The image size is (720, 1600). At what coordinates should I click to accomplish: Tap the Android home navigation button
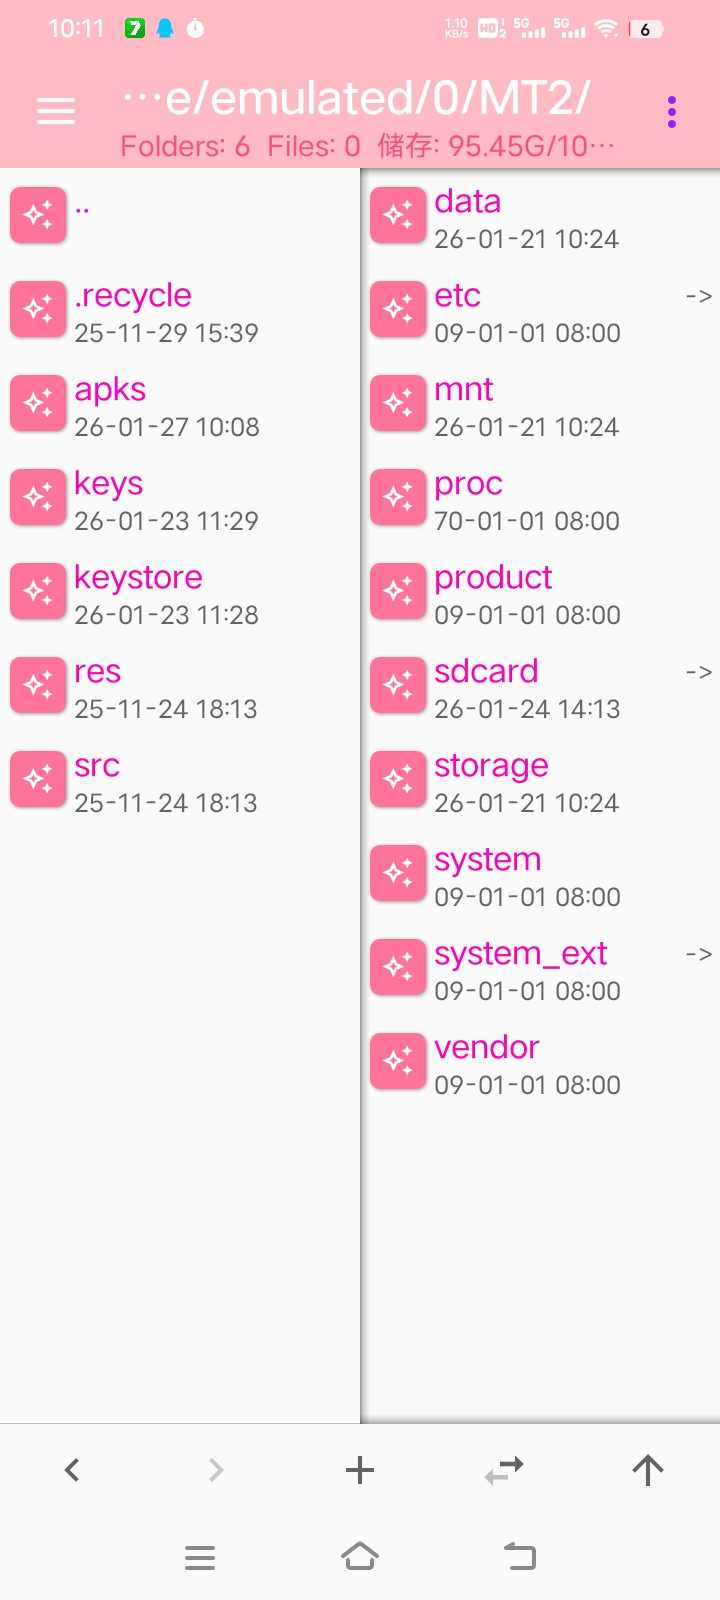(x=360, y=1557)
